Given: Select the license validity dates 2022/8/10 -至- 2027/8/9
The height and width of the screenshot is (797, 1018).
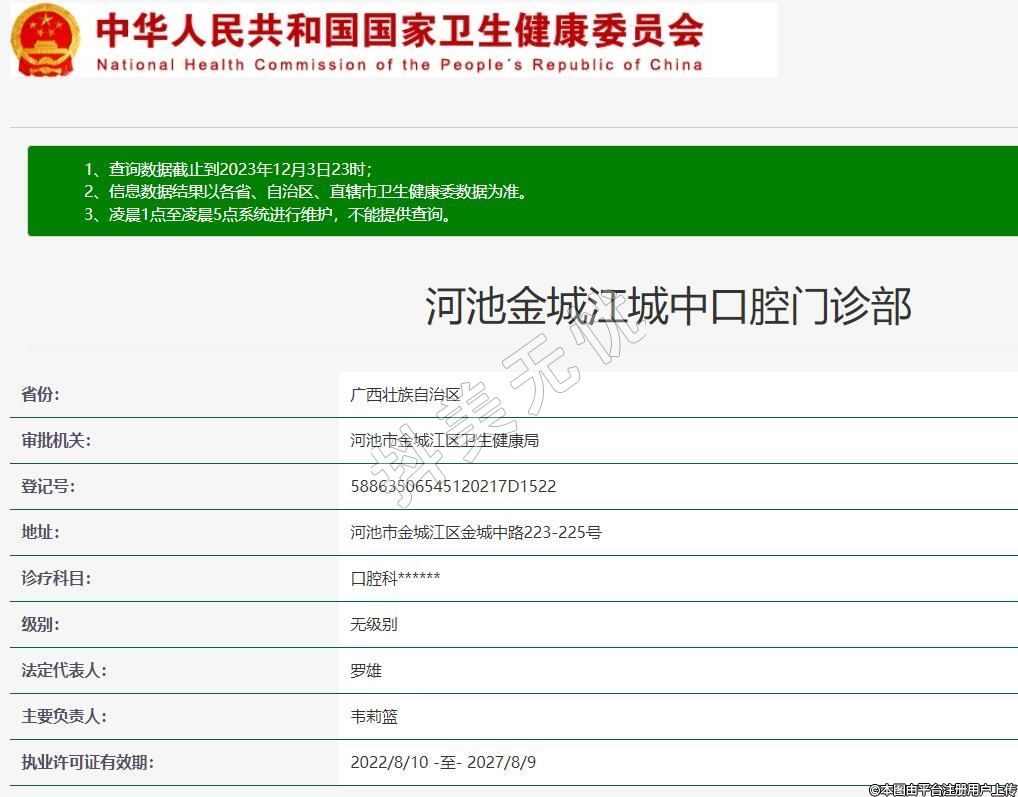Looking at the screenshot, I should pyautogui.click(x=443, y=763).
